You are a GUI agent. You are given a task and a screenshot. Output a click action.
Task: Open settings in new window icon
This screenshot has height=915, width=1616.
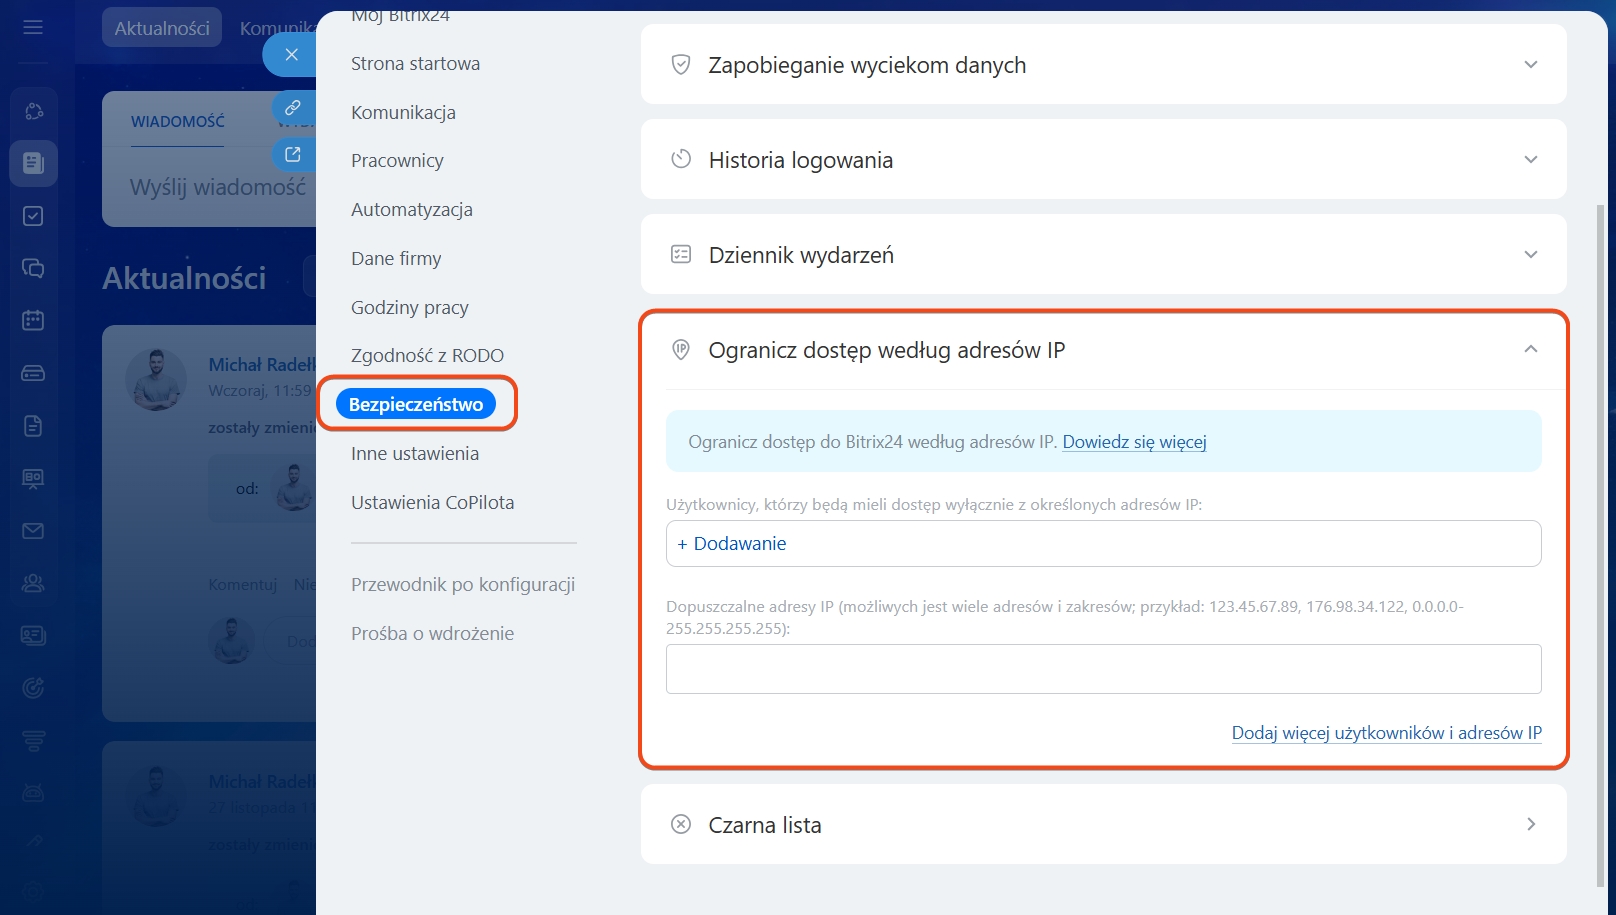click(292, 154)
